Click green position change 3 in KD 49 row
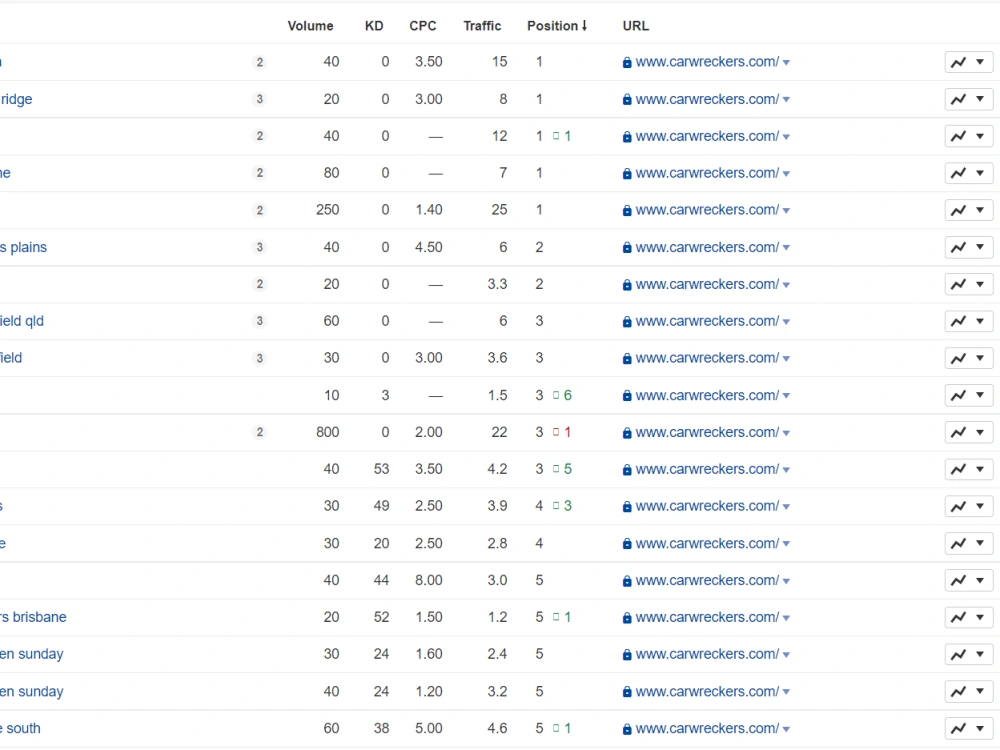1000x750 pixels. click(562, 506)
